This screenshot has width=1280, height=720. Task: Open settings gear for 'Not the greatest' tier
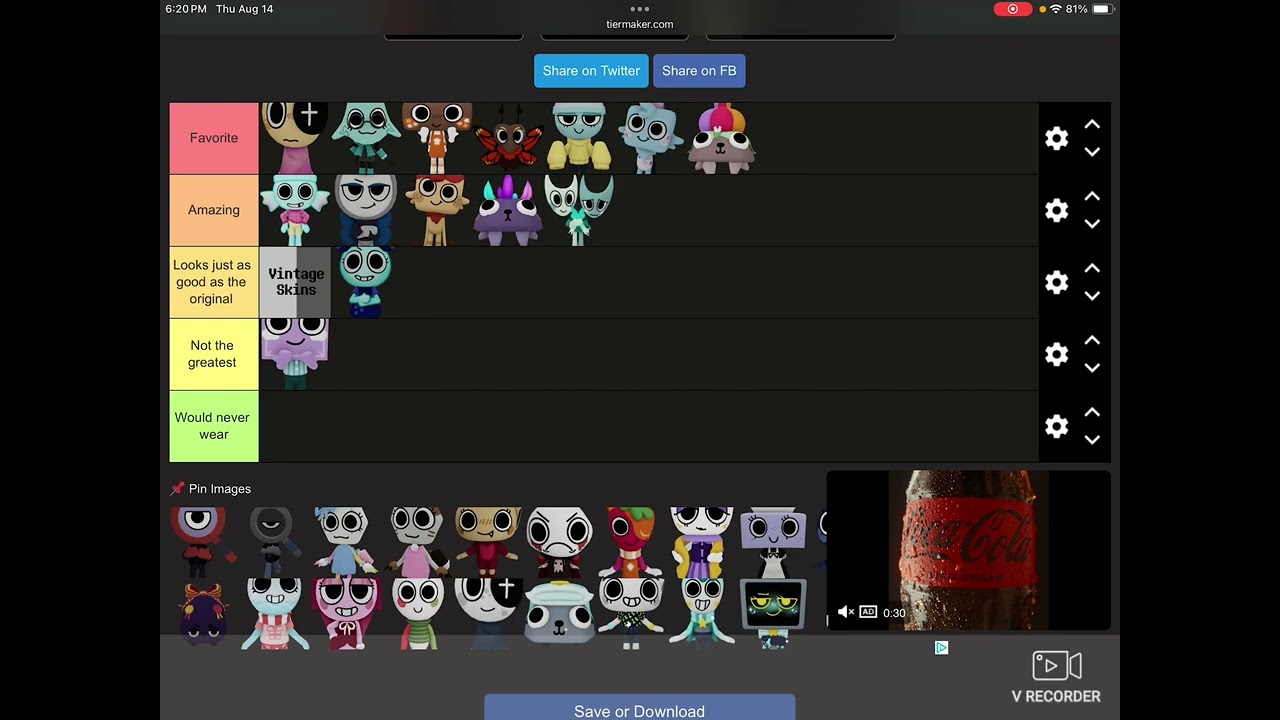pos(1056,354)
